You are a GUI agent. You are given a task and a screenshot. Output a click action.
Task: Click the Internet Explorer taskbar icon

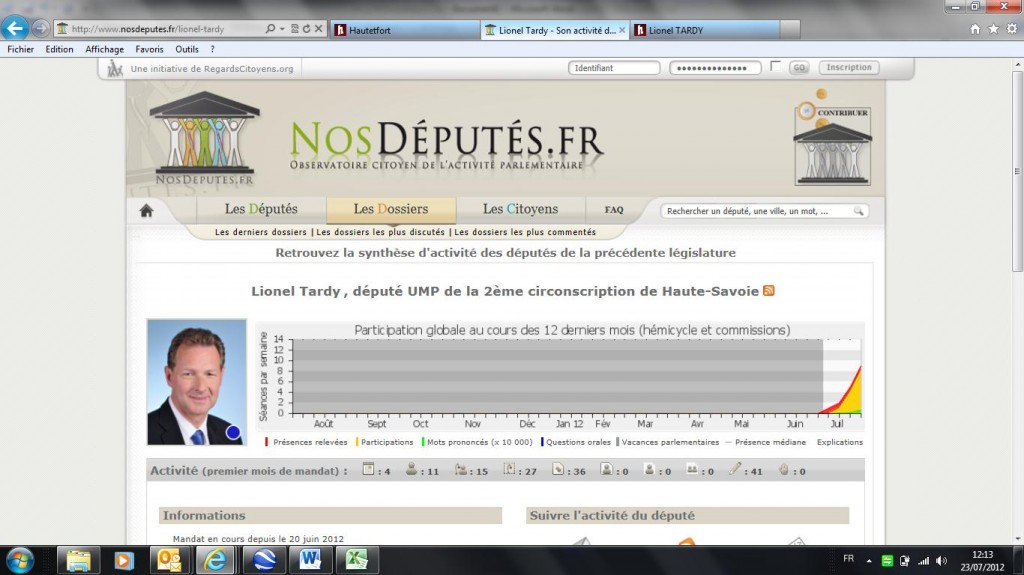click(x=216, y=561)
